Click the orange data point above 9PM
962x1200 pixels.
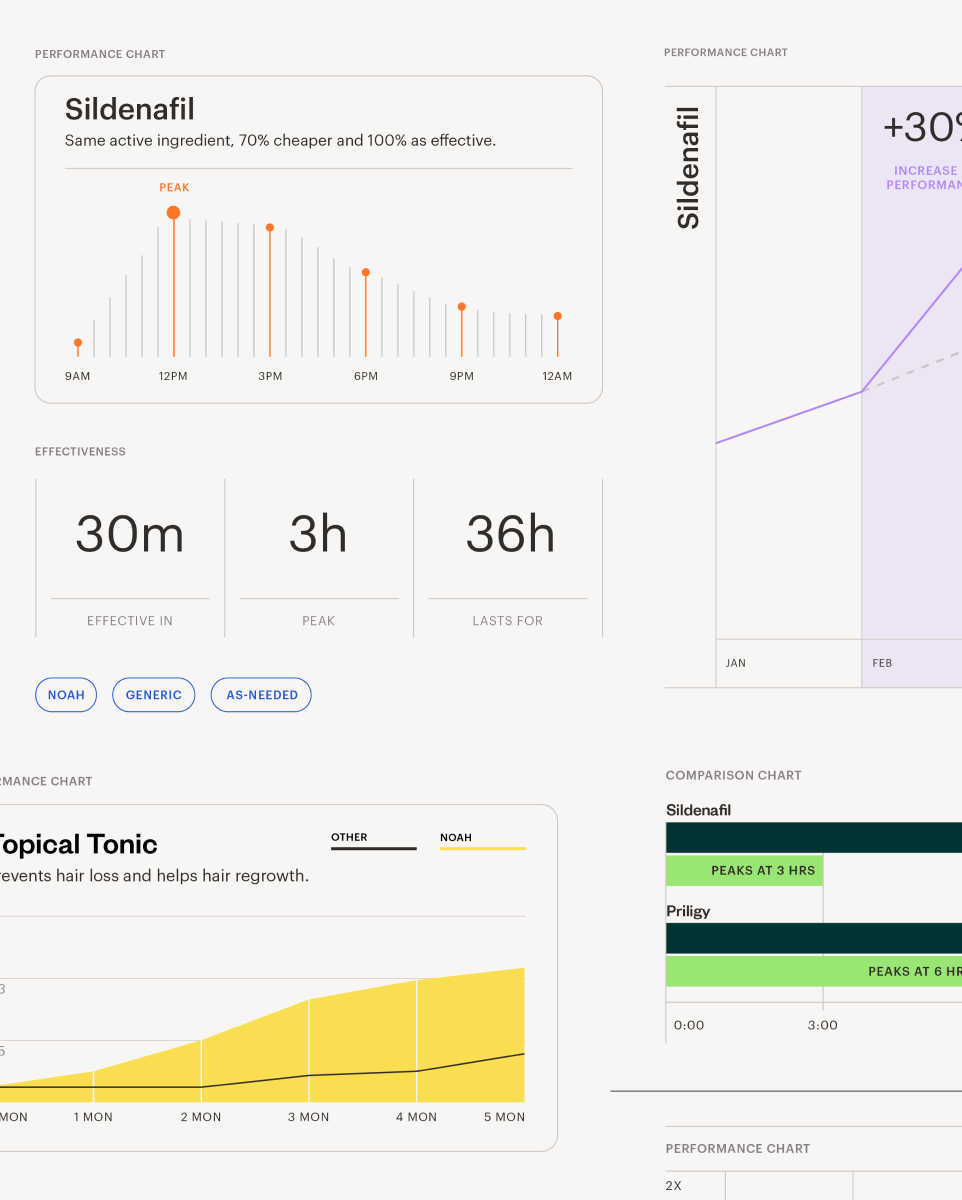[462, 306]
